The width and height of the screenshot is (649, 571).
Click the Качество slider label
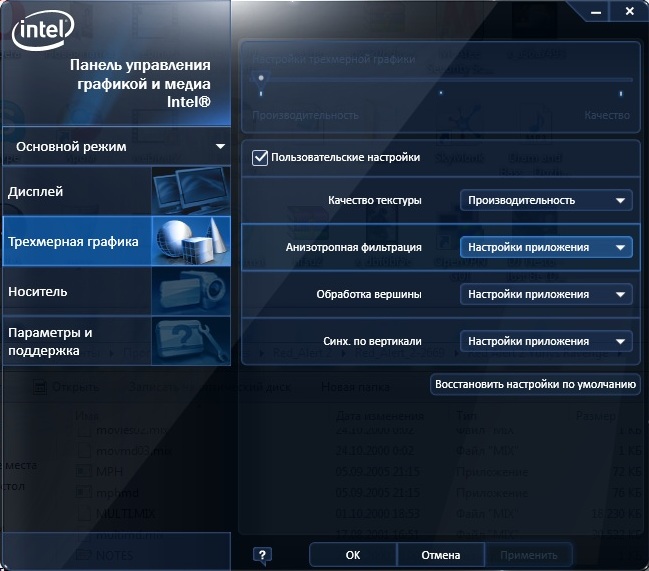coord(607,115)
